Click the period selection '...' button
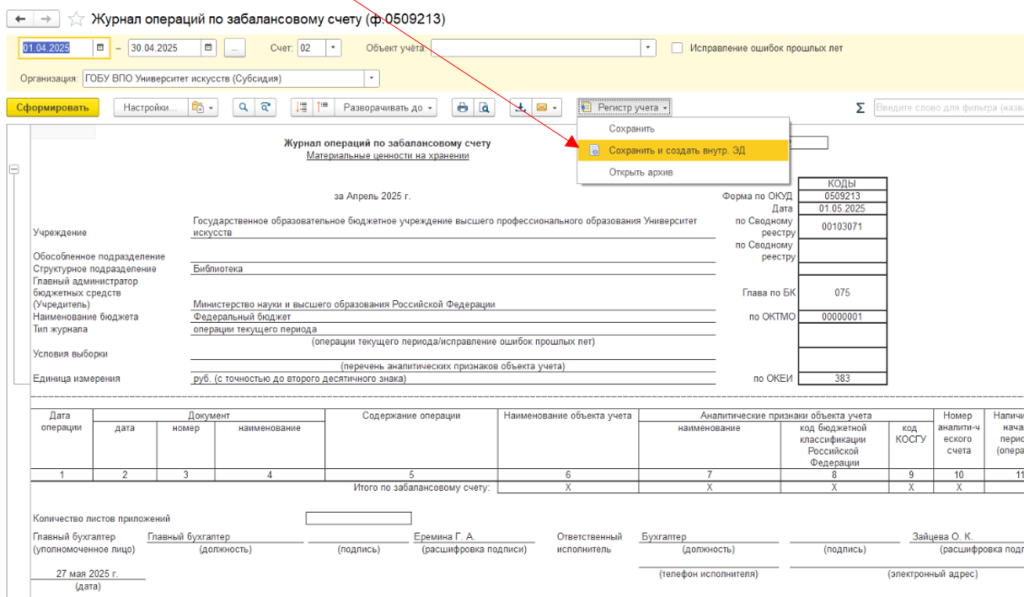1024x597 pixels. click(234, 48)
